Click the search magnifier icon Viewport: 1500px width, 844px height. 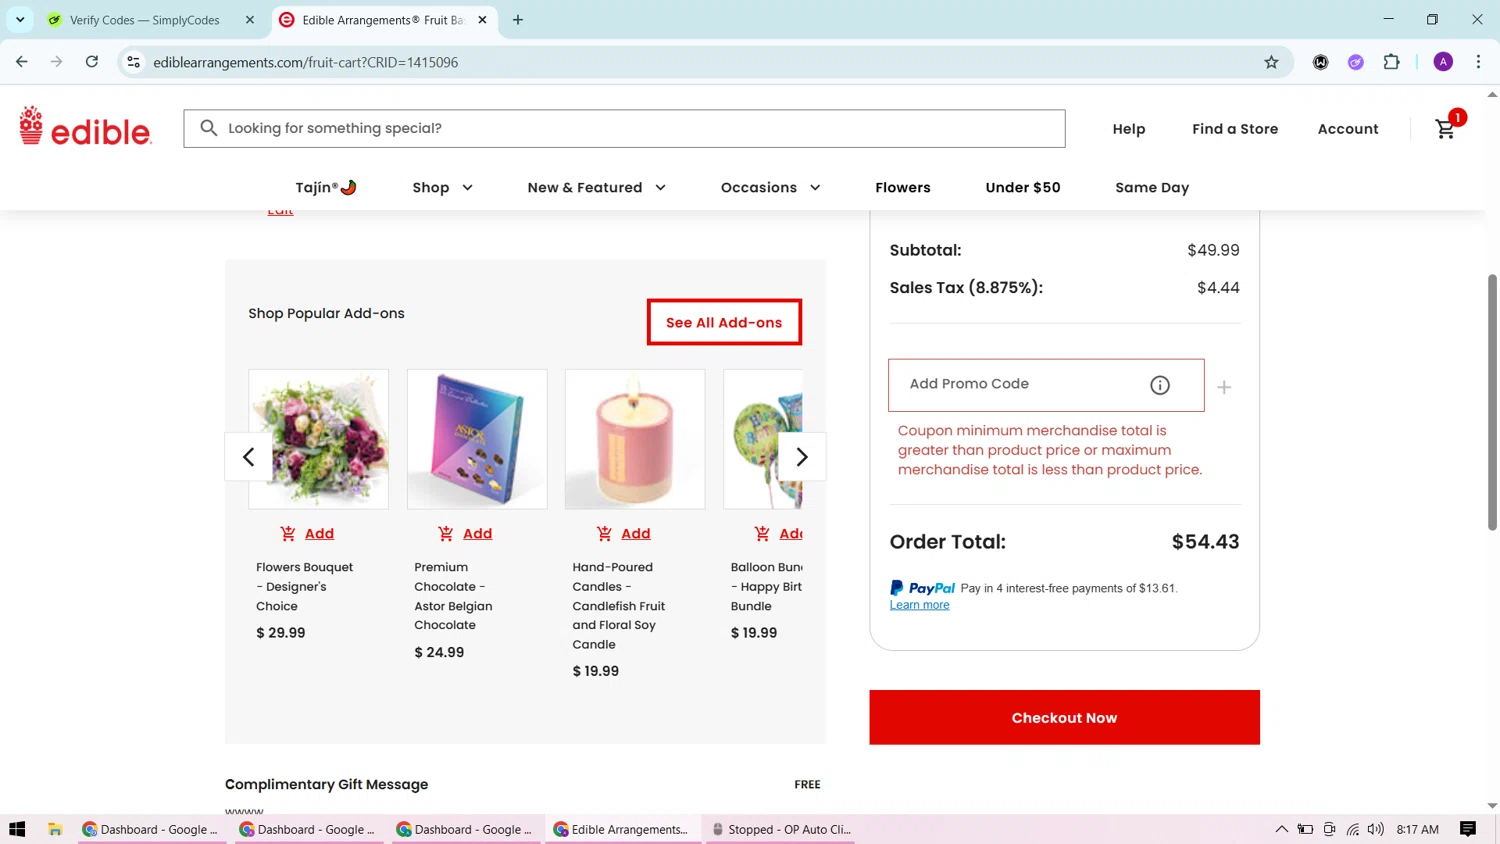click(x=208, y=128)
